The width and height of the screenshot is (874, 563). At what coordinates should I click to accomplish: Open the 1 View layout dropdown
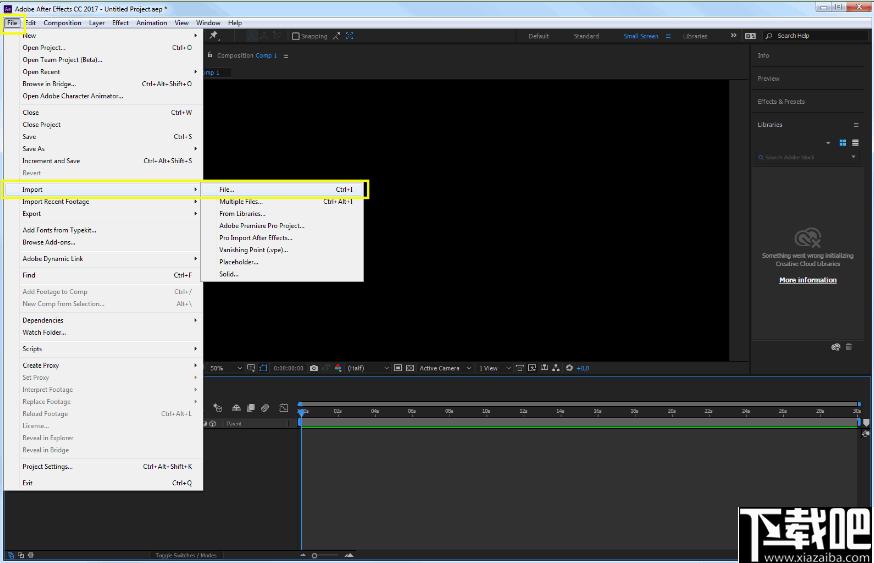pos(495,368)
